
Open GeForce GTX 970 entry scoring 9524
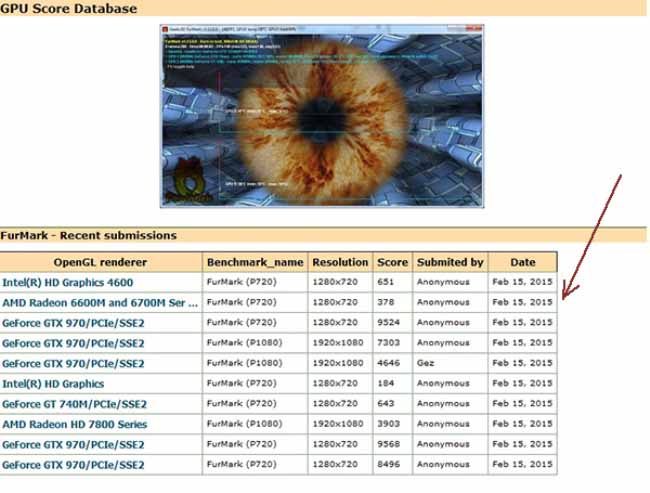[x=74, y=323]
